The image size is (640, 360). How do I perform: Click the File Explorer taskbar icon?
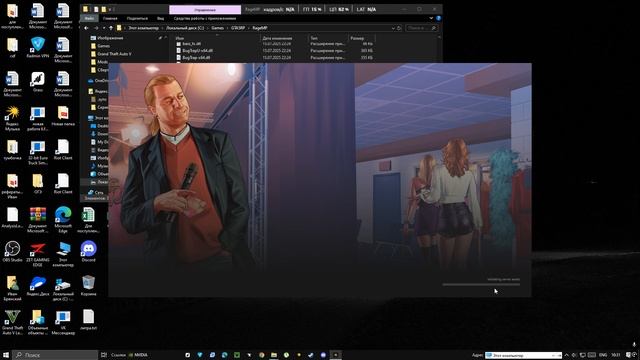point(274,355)
